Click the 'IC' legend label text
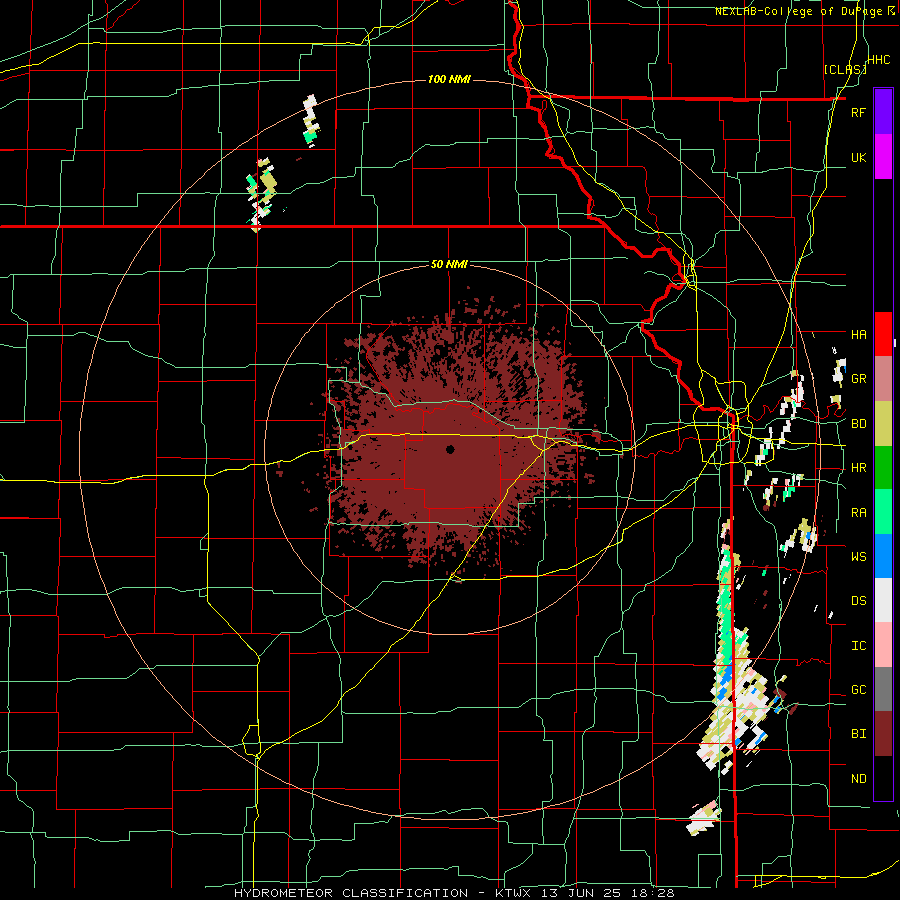 coord(858,646)
